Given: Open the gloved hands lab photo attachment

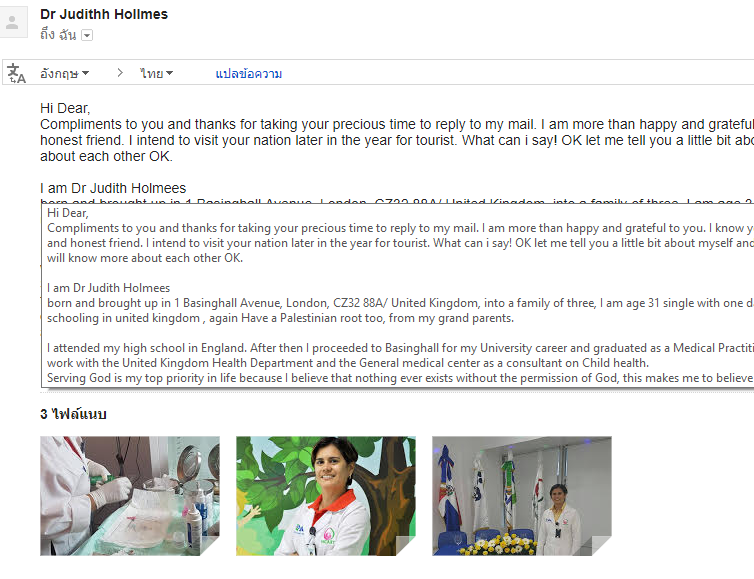Looking at the screenshot, I should (x=130, y=496).
